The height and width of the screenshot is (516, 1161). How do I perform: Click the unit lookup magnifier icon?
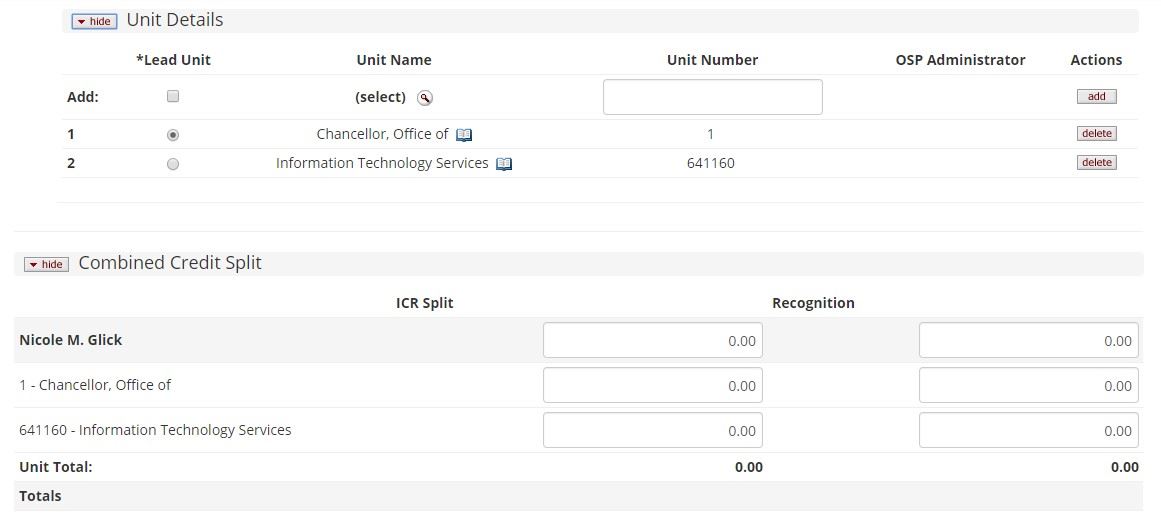click(425, 98)
